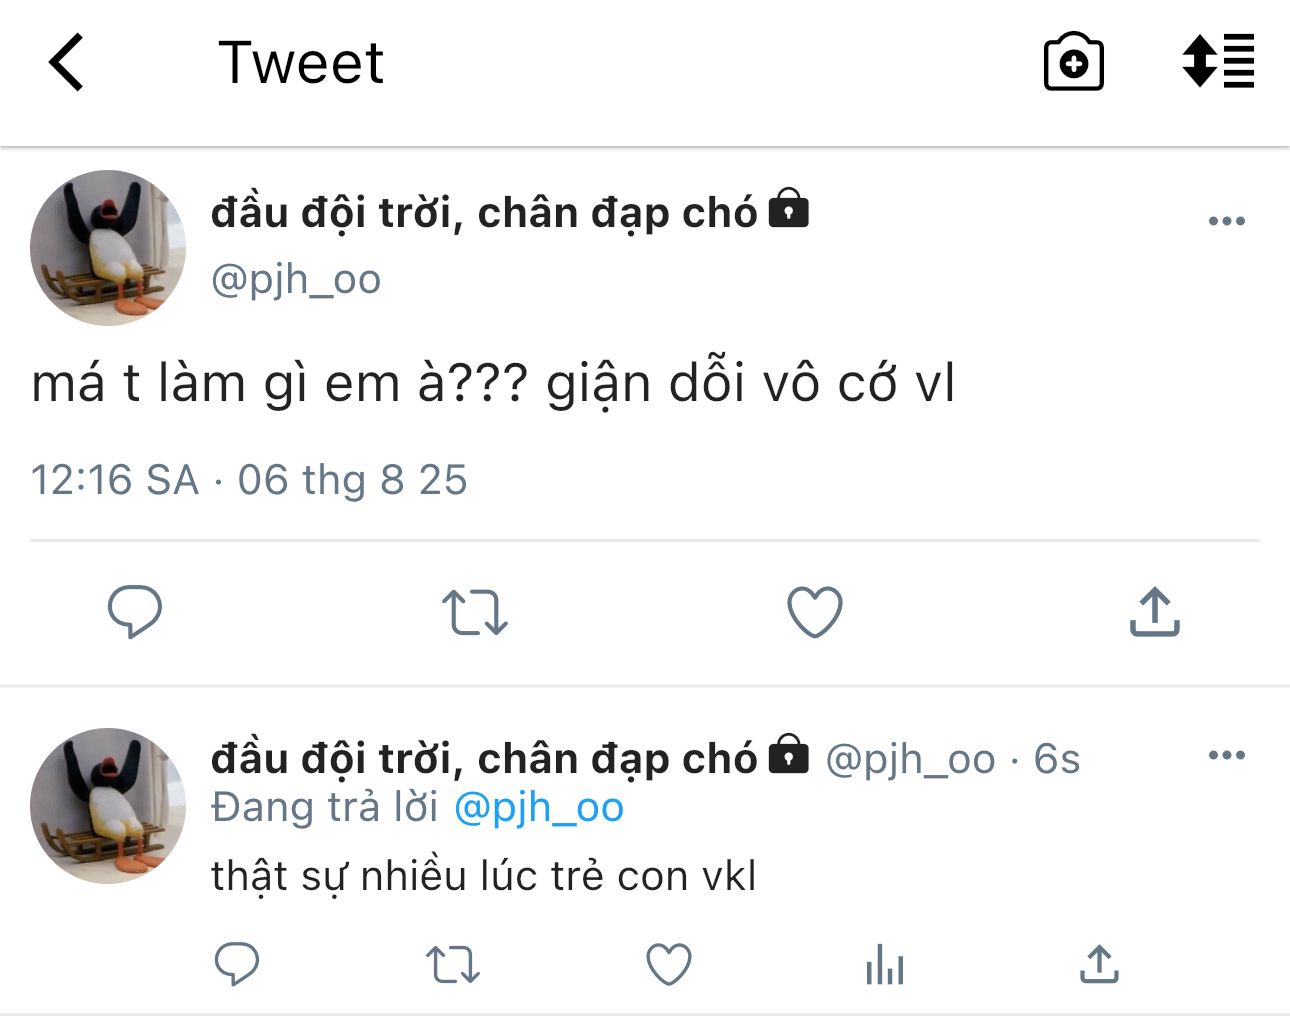Open main tweet author's profile picture
Viewport: 1290px width, 1029px height.
[x=108, y=248]
